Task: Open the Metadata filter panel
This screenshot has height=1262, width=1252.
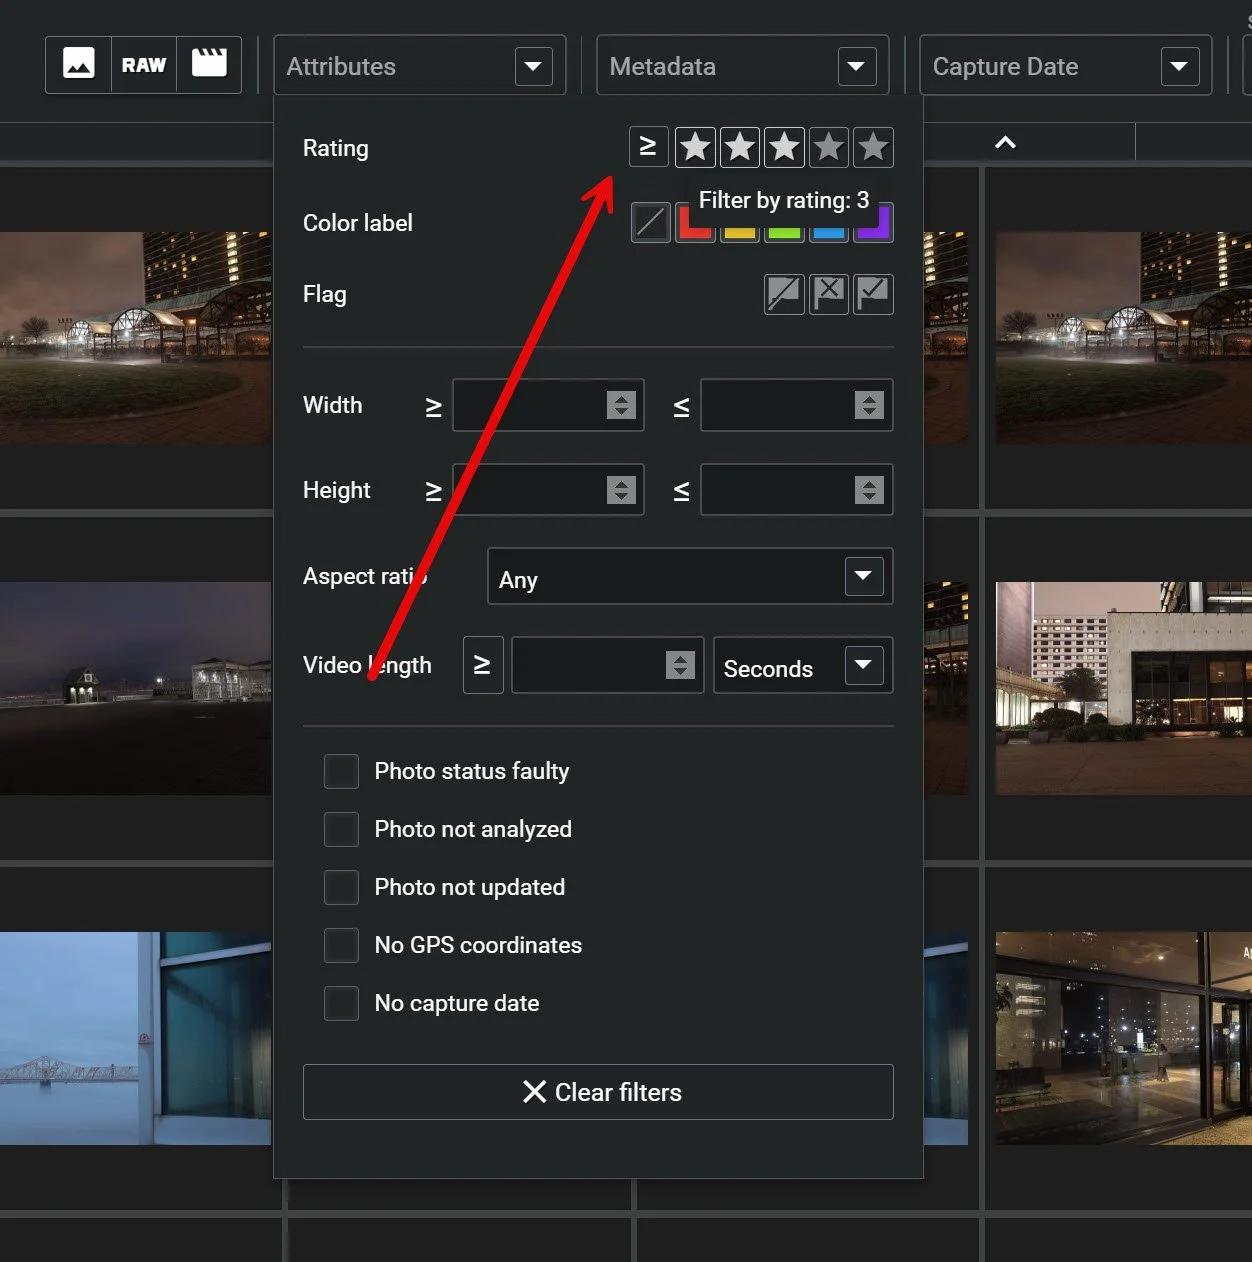Action: pos(741,65)
